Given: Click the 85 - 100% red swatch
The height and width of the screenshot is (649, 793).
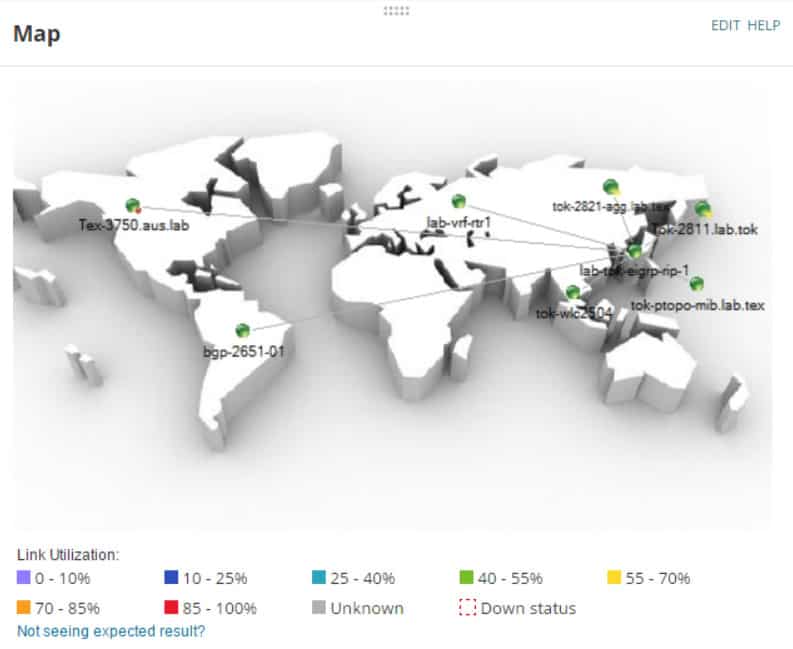Looking at the screenshot, I should tap(171, 607).
